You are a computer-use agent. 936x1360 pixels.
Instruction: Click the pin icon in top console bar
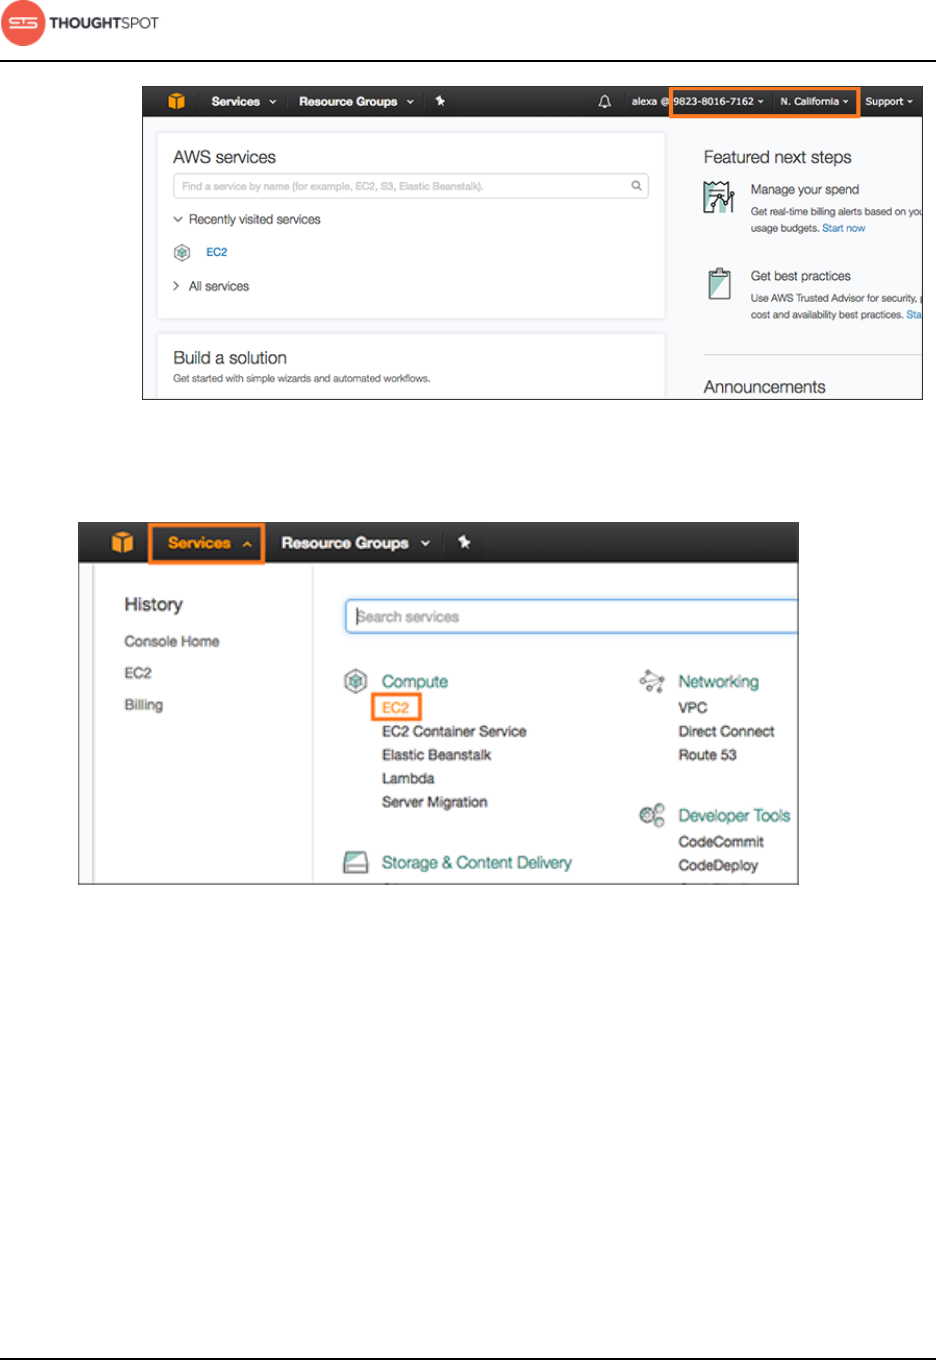coord(440,101)
